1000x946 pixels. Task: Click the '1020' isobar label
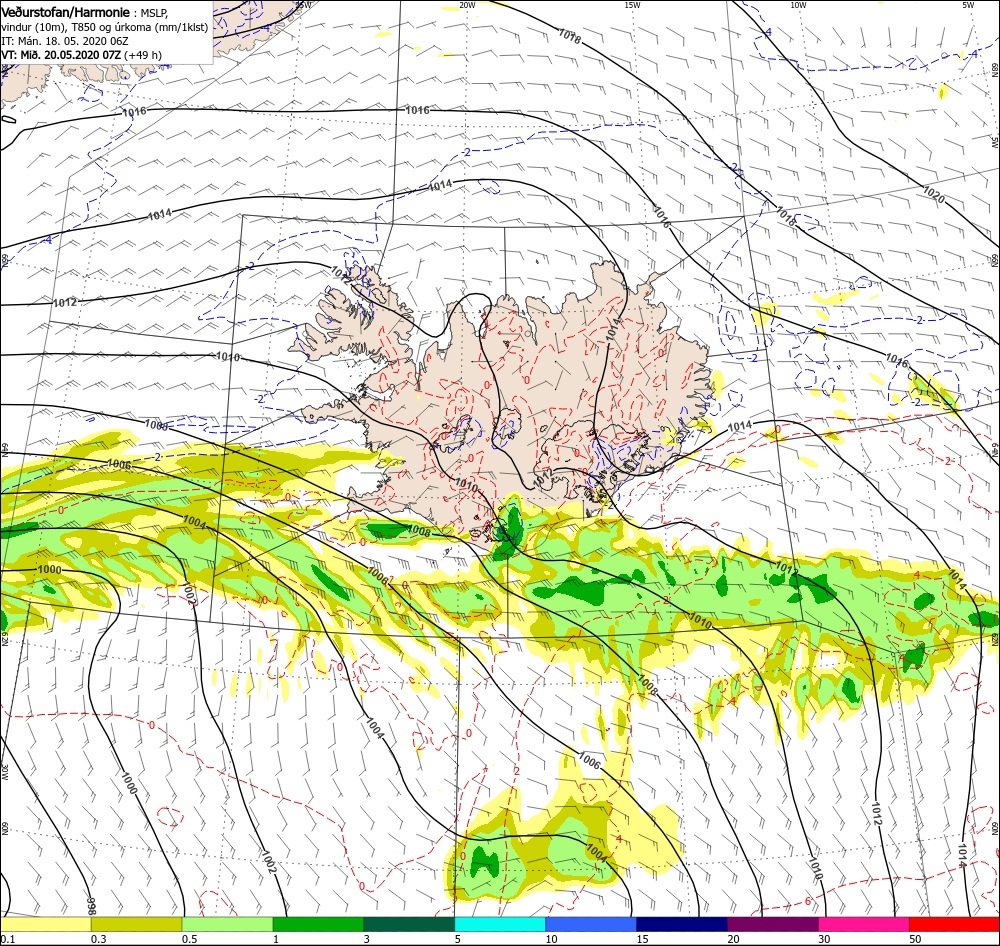[934, 195]
